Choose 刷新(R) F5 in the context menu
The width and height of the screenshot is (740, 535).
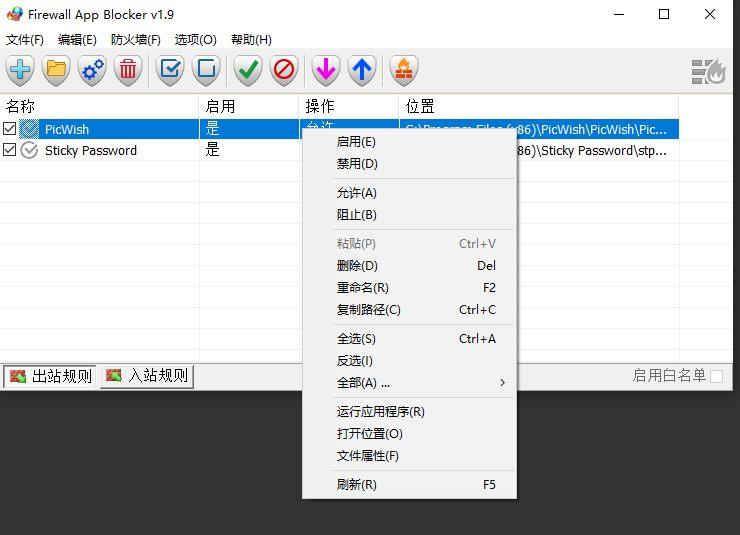click(x=409, y=485)
